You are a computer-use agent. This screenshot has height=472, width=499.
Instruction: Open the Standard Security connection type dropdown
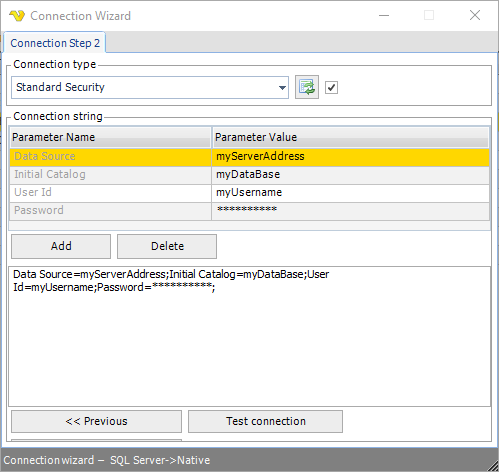coord(150,87)
